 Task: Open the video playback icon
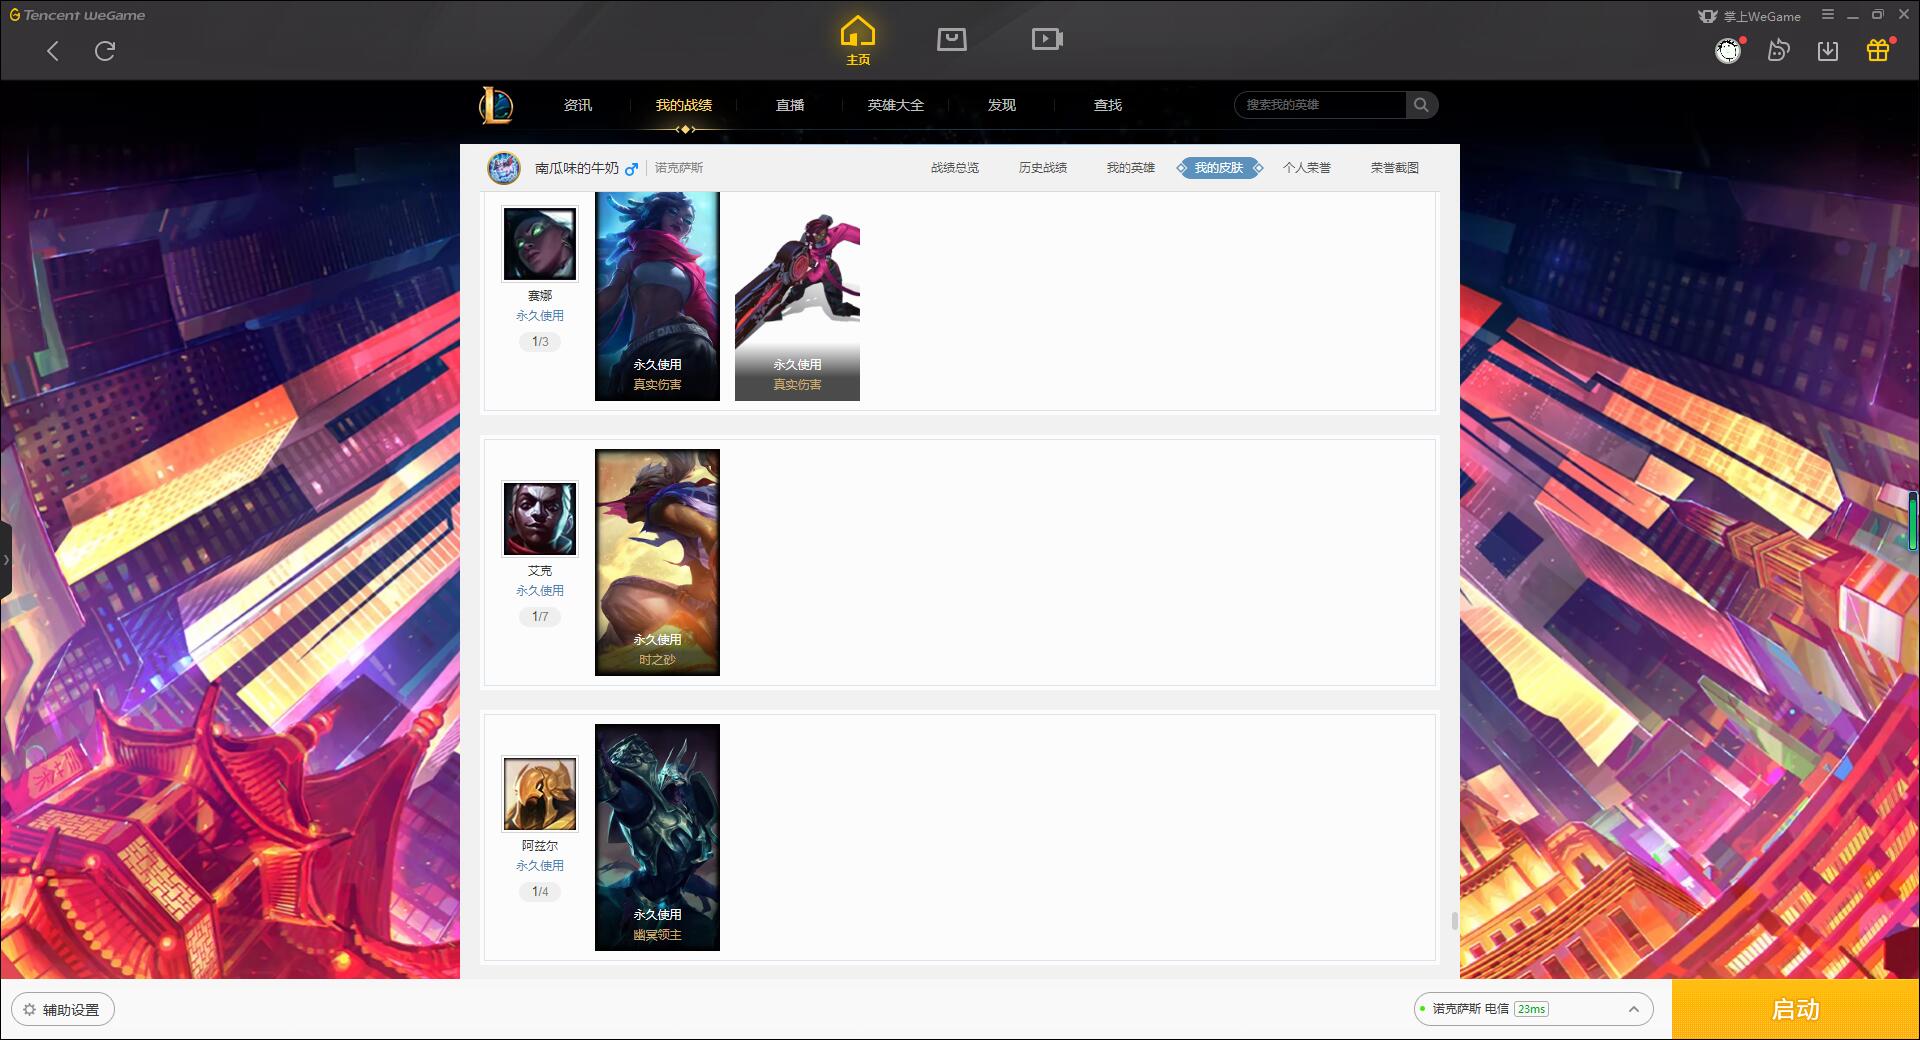1047,39
